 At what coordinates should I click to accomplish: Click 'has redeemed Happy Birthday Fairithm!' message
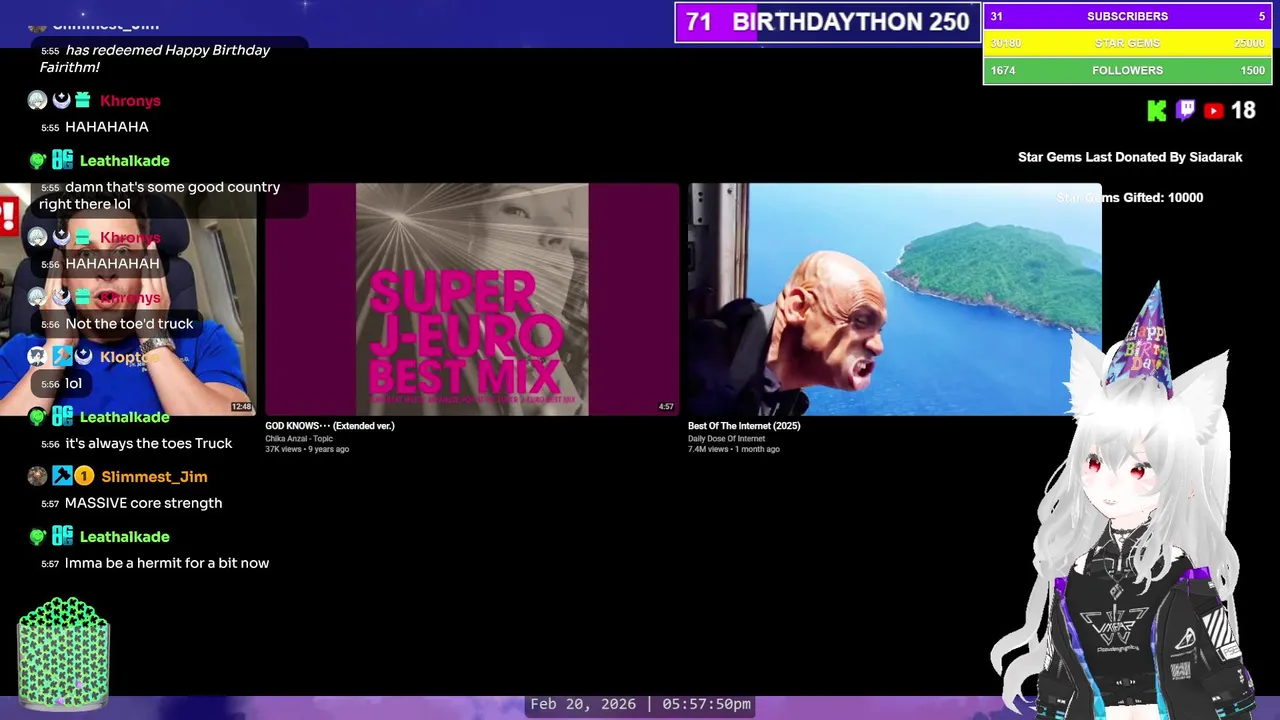pos(155,58)
